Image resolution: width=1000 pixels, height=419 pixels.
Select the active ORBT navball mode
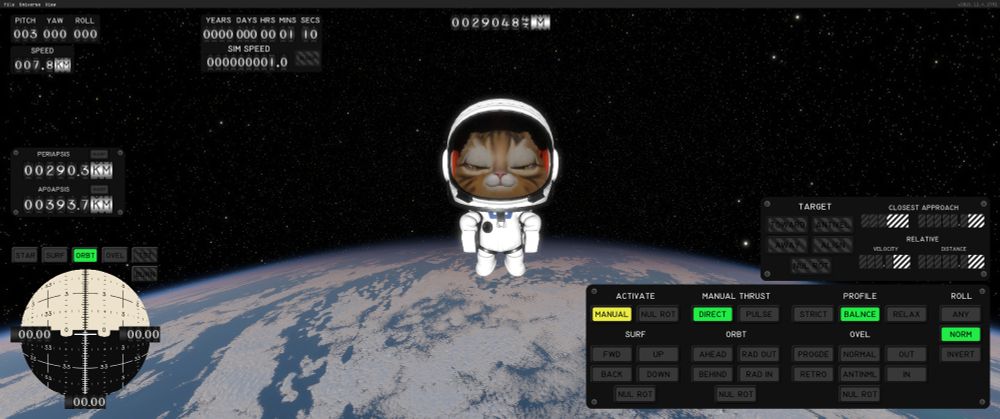85,255
